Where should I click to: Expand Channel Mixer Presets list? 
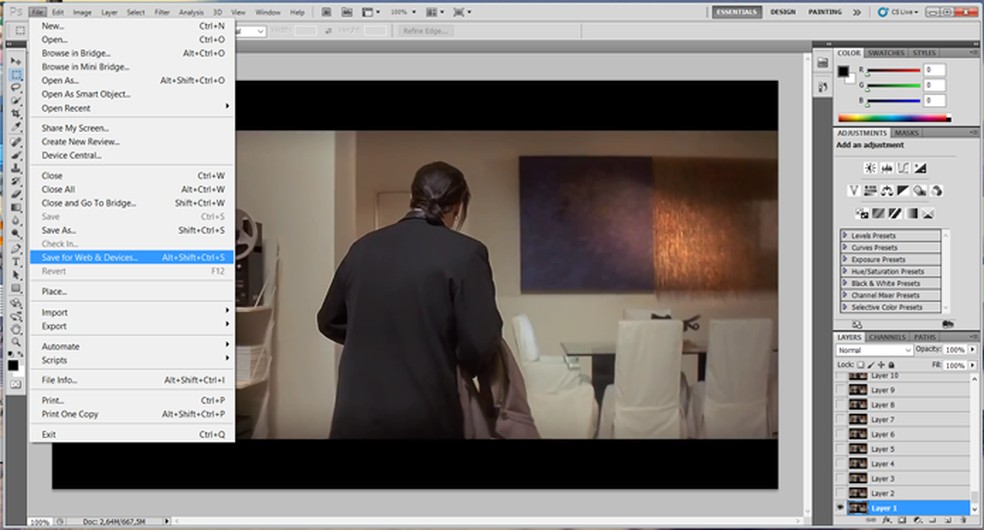845,295
